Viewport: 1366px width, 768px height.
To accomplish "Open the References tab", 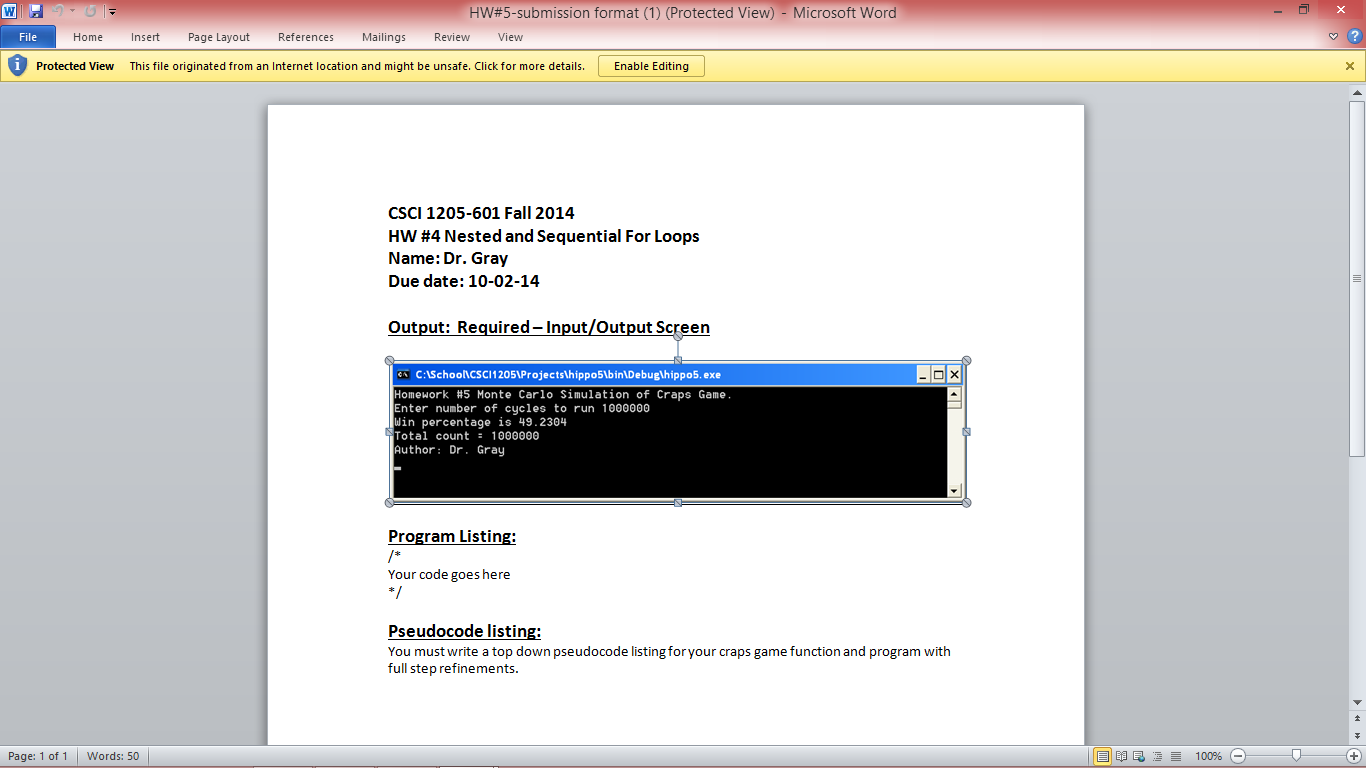I will (306, 37).
